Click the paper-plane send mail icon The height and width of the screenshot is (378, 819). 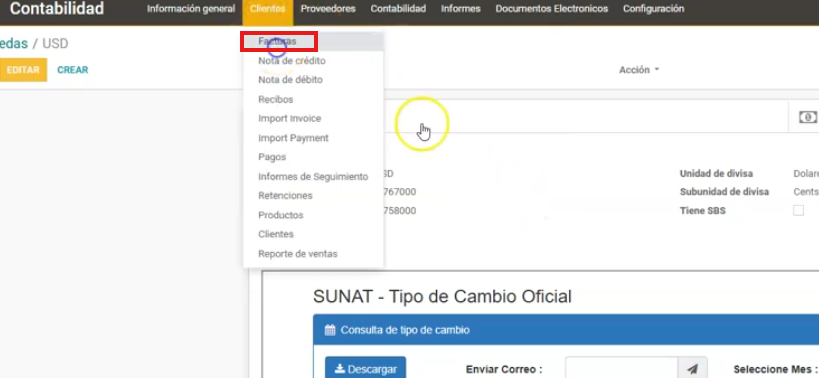(693, 369)
